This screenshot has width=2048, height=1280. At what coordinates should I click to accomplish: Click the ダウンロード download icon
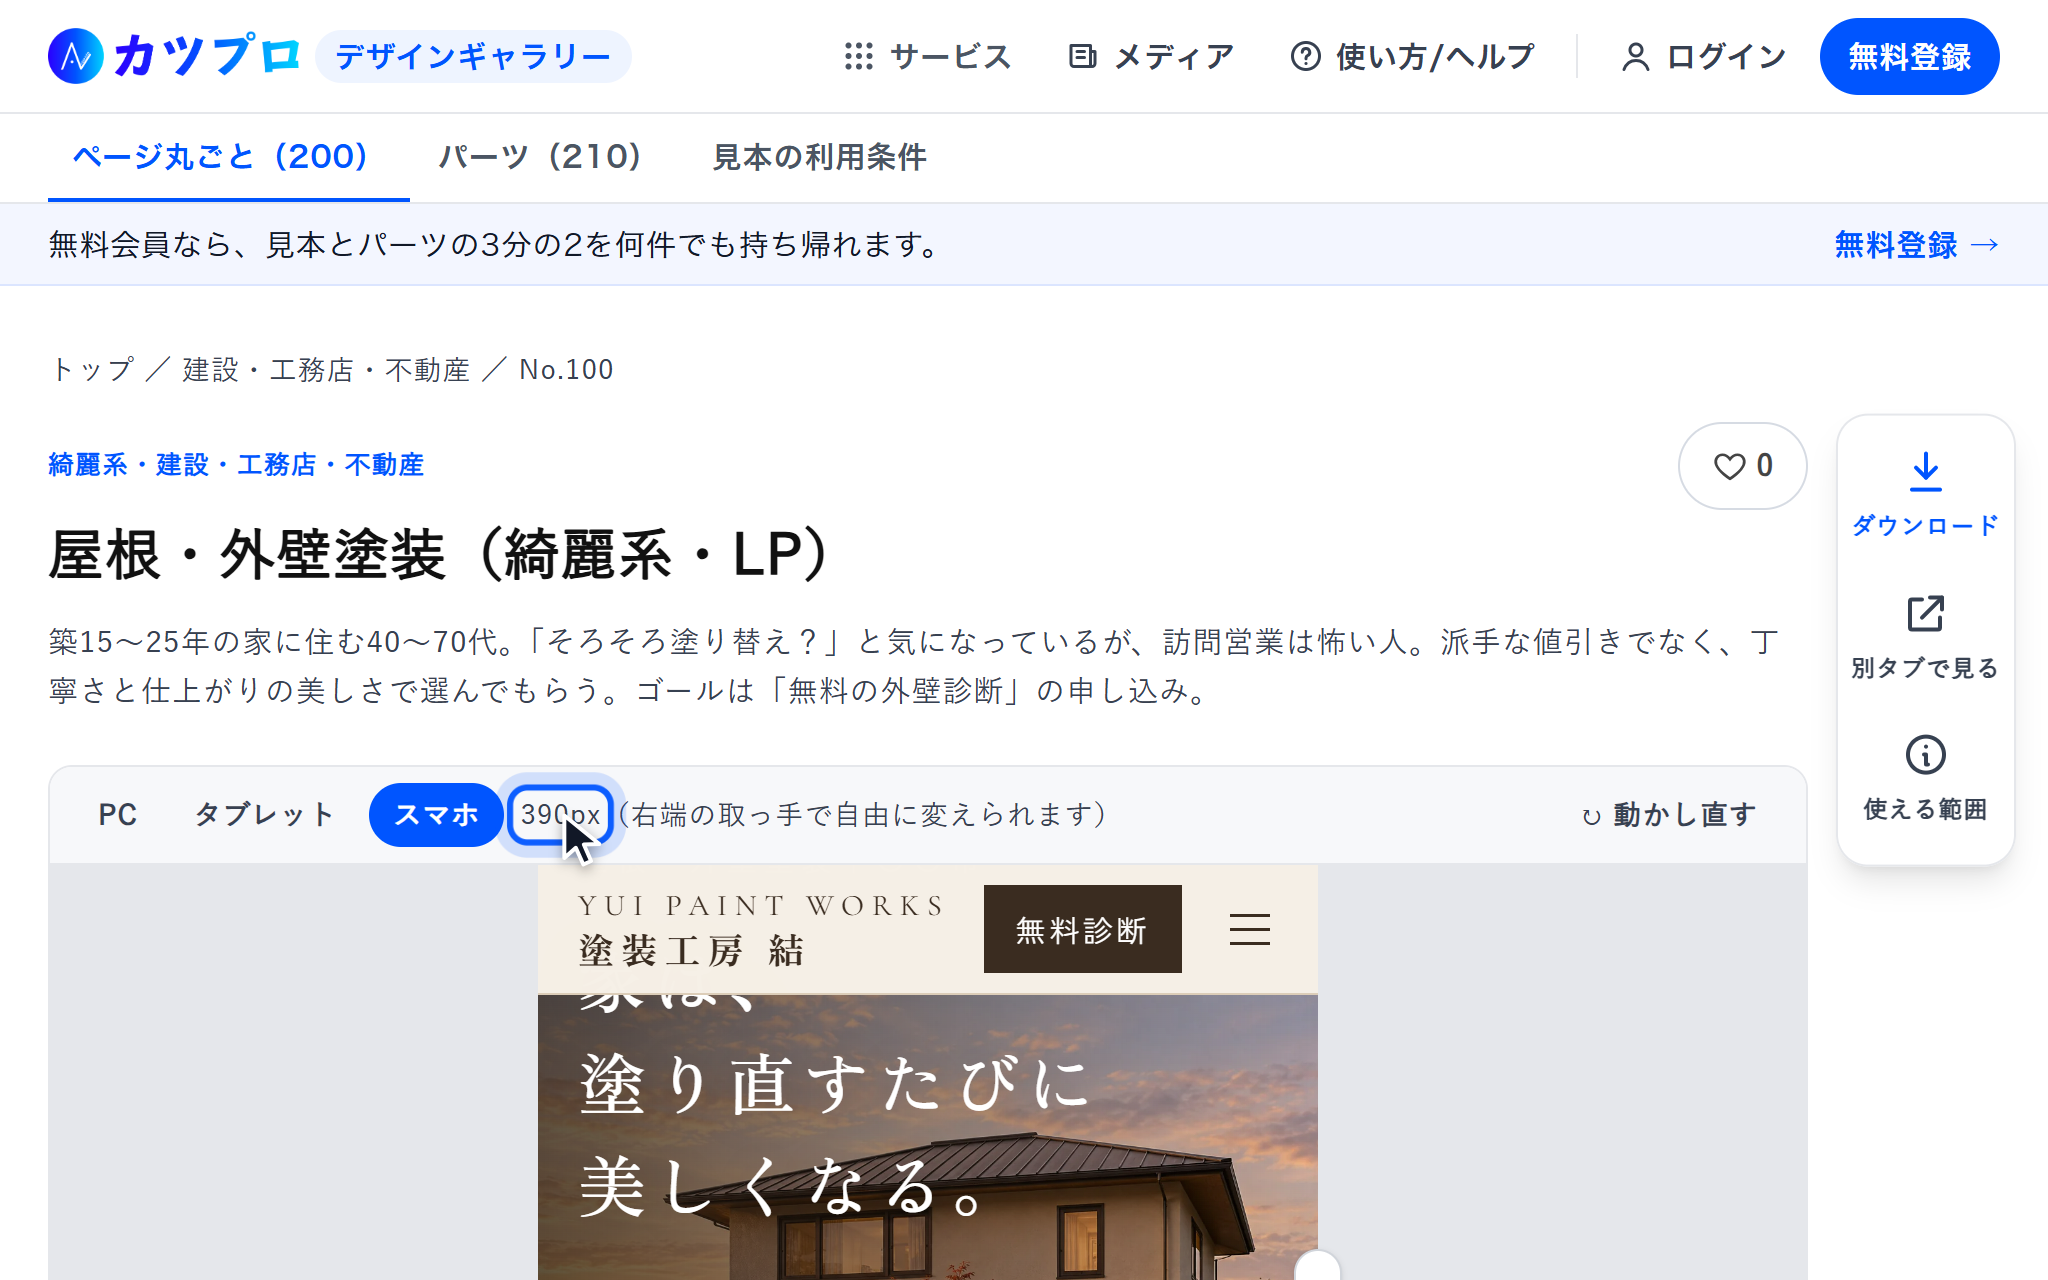pos(1925,494)
